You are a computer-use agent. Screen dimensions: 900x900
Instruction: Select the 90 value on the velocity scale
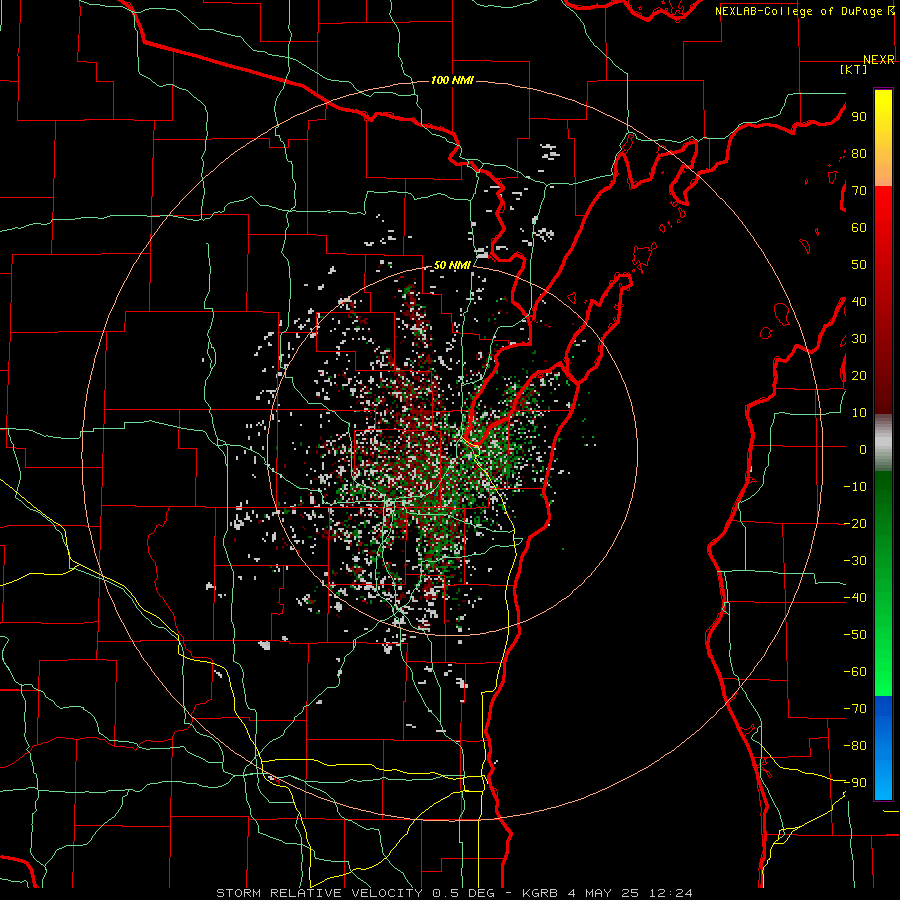[859, 117]
